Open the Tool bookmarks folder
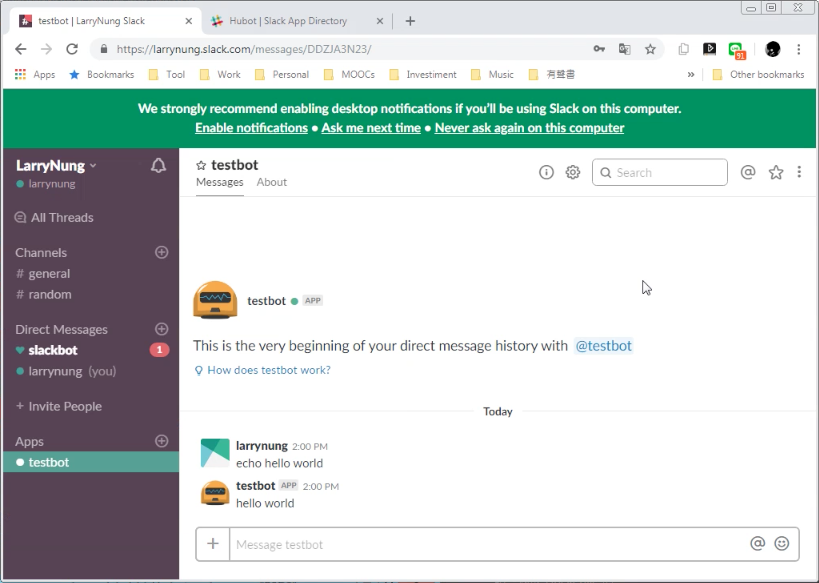The width and height of the screenshot is (819, 583). pyautogui.click(x=167, y=75)
